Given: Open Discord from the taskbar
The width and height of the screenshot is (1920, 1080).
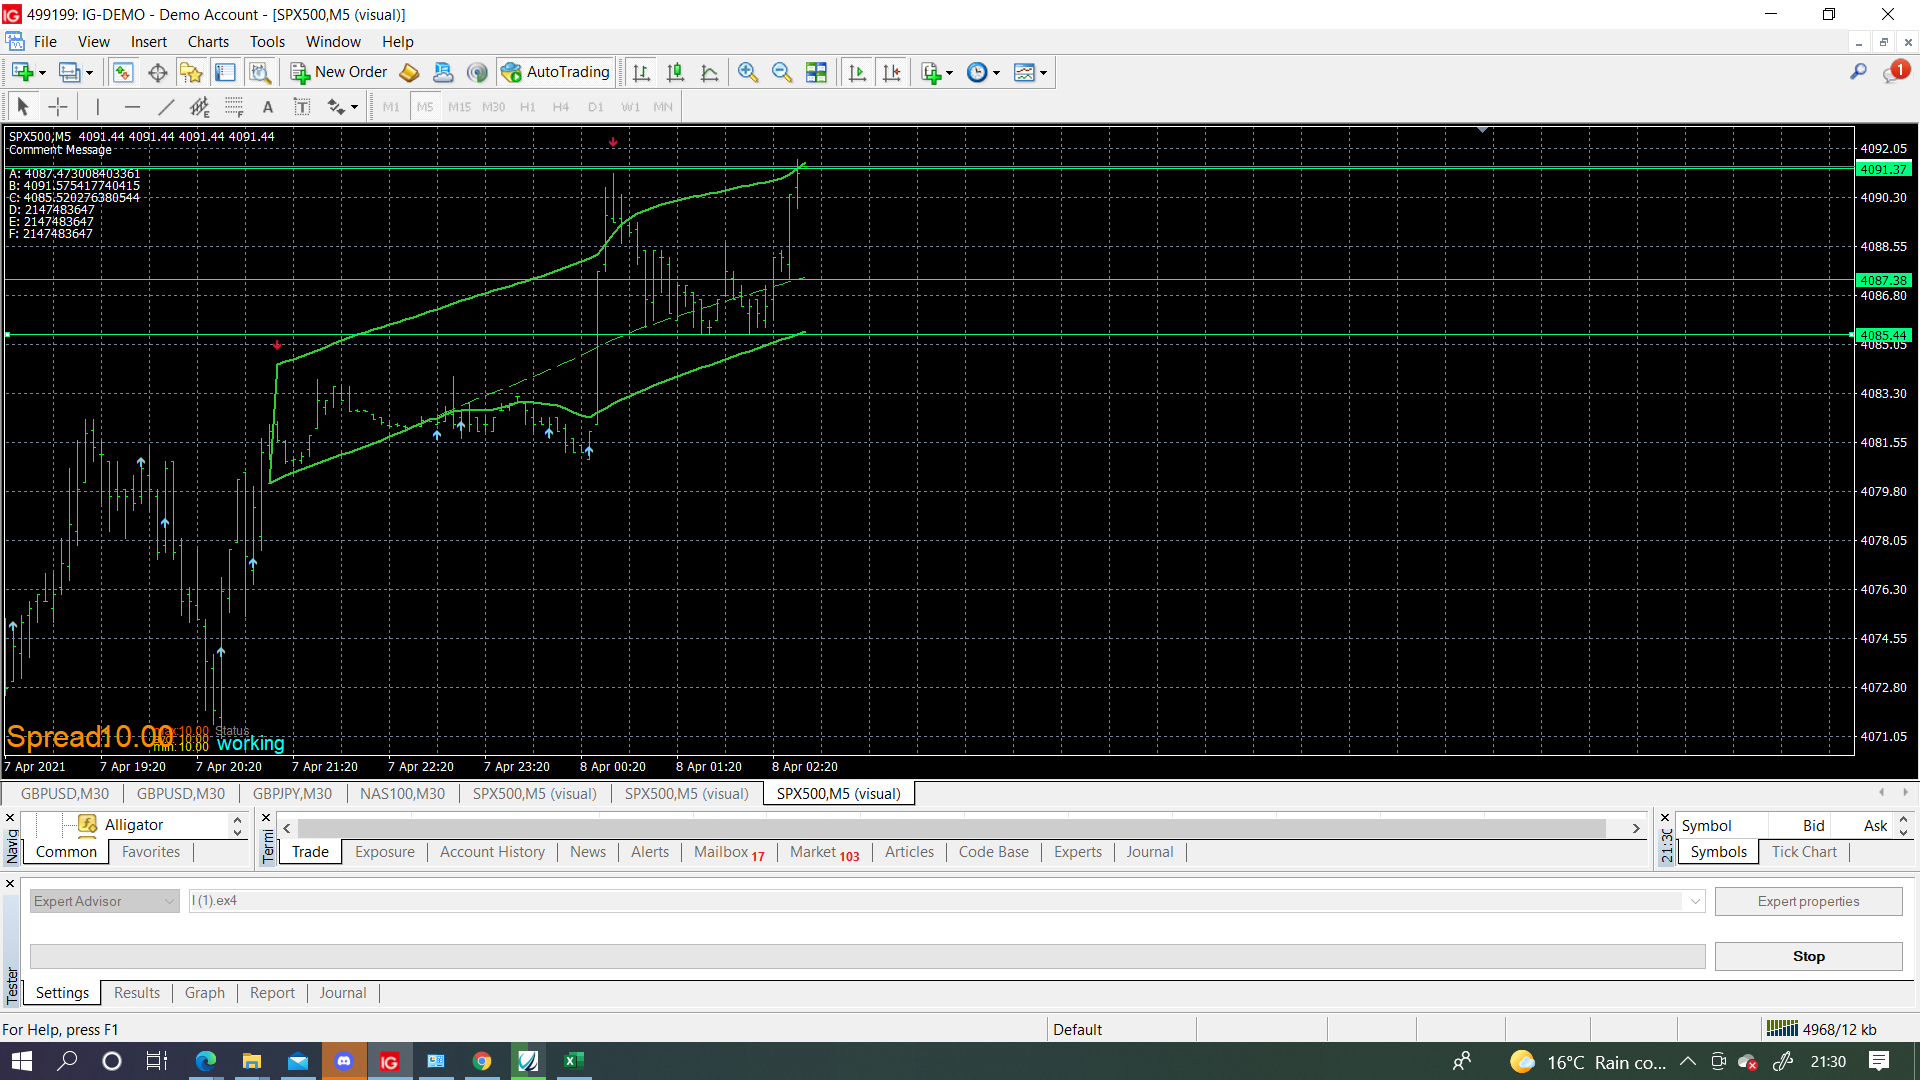Looking at the screenshot, I should point(344,1061).
